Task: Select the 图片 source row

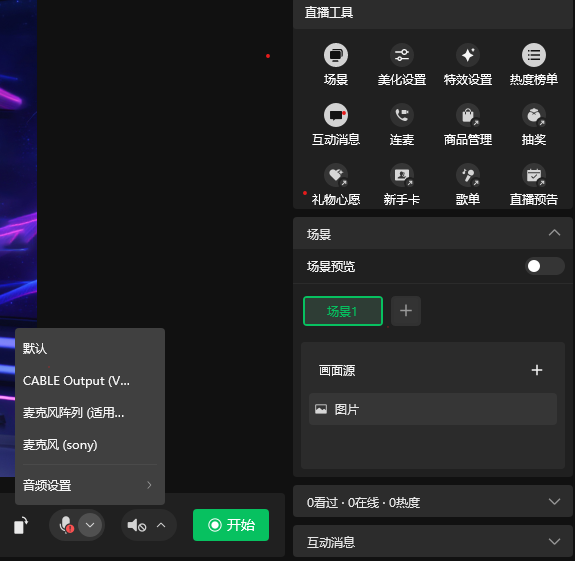Action: click(433, 409)
